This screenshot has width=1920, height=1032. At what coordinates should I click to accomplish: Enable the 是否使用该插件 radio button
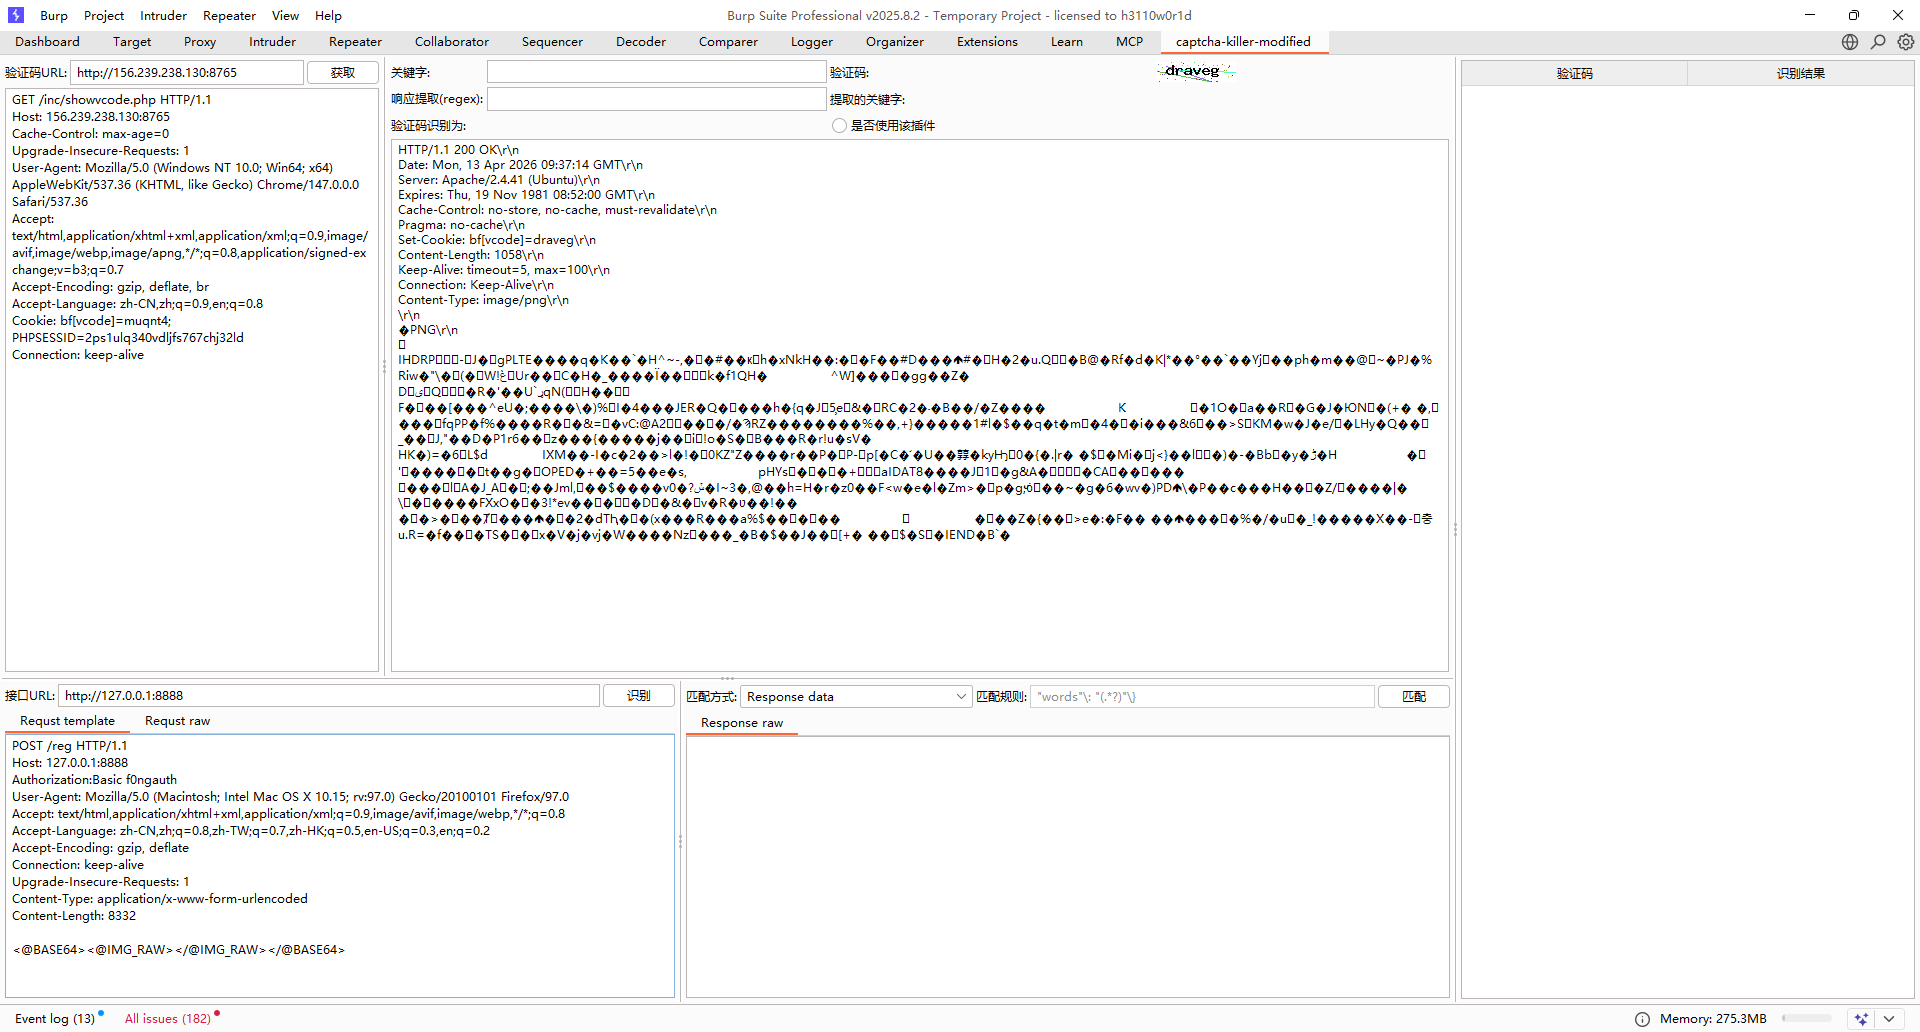tap(839, 126)
